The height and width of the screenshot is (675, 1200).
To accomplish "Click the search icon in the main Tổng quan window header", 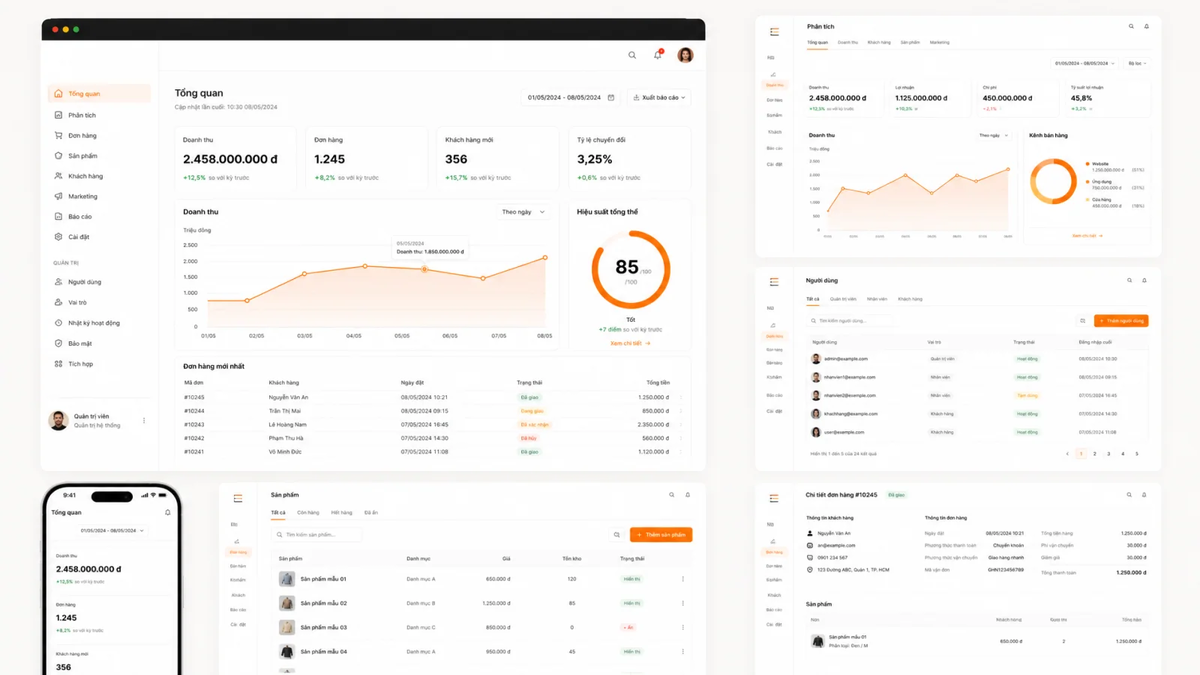I will pyautogui.click(x=632, y=55).
